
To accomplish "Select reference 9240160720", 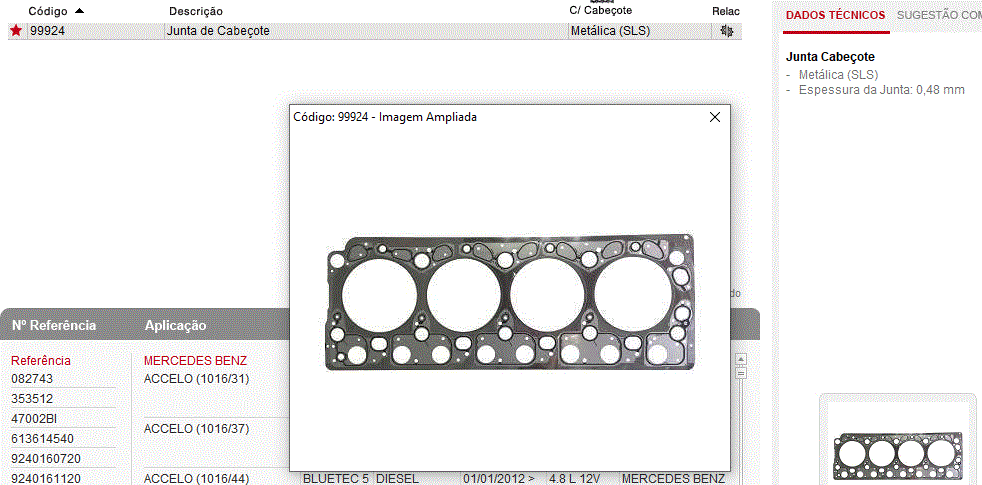I will [45, 459].
